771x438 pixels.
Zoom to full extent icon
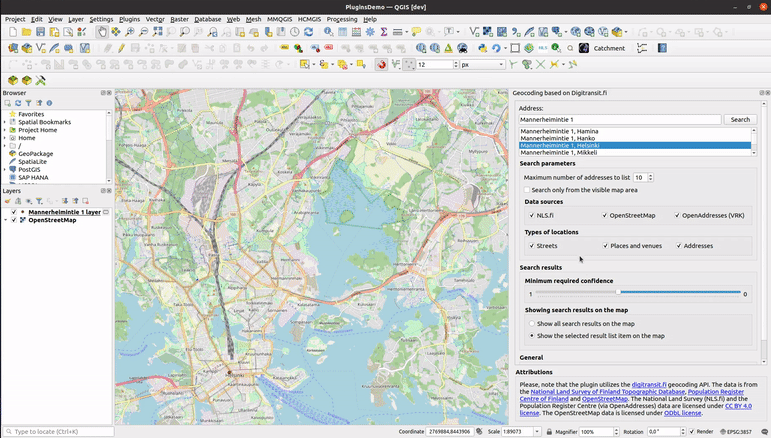[157, 32]
